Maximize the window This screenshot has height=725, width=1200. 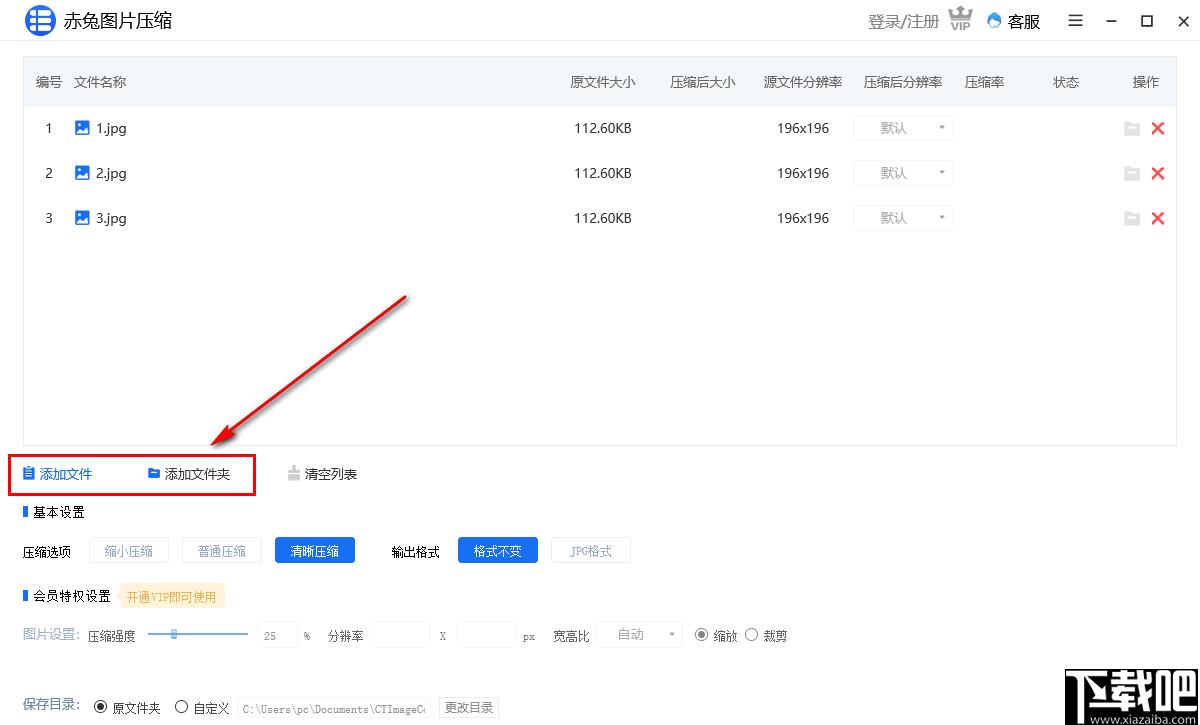pyautogui.click(x=1147, y=21)
